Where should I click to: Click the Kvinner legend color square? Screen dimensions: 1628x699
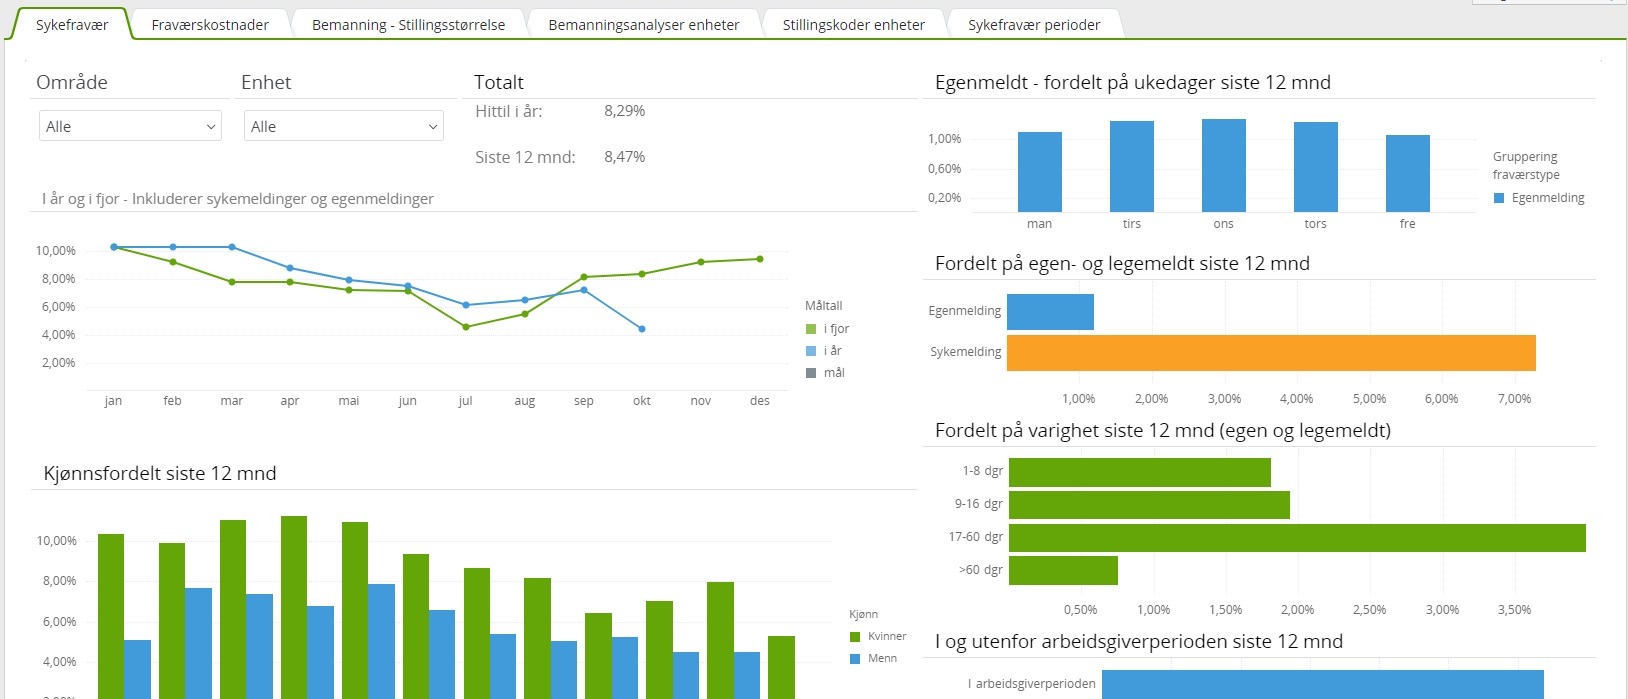[x=855, y=637]
